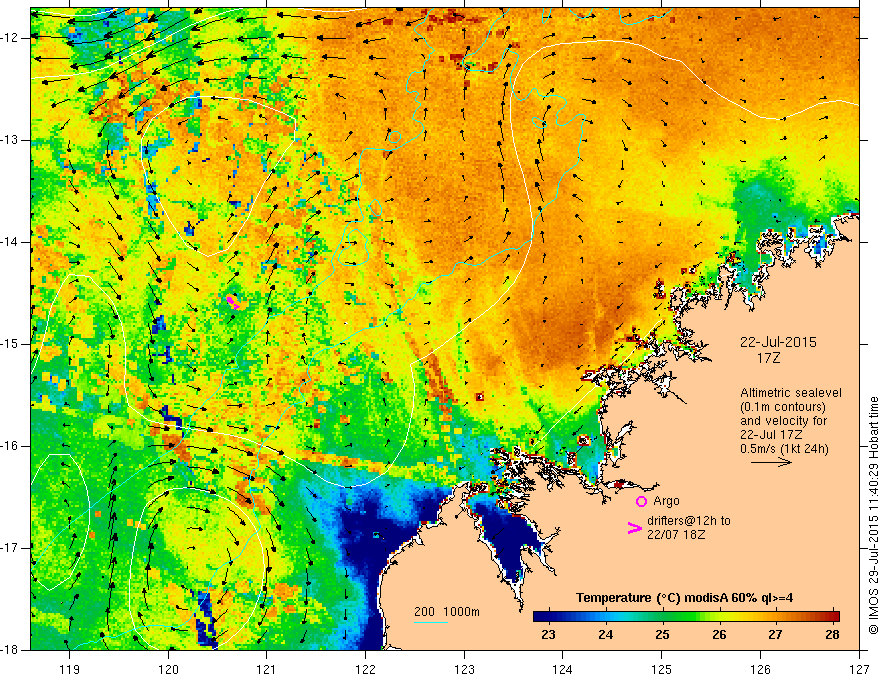The image size is (880, 680).
Task: Click the latitude axis label "-12"
Action: (x=11, y=38)
